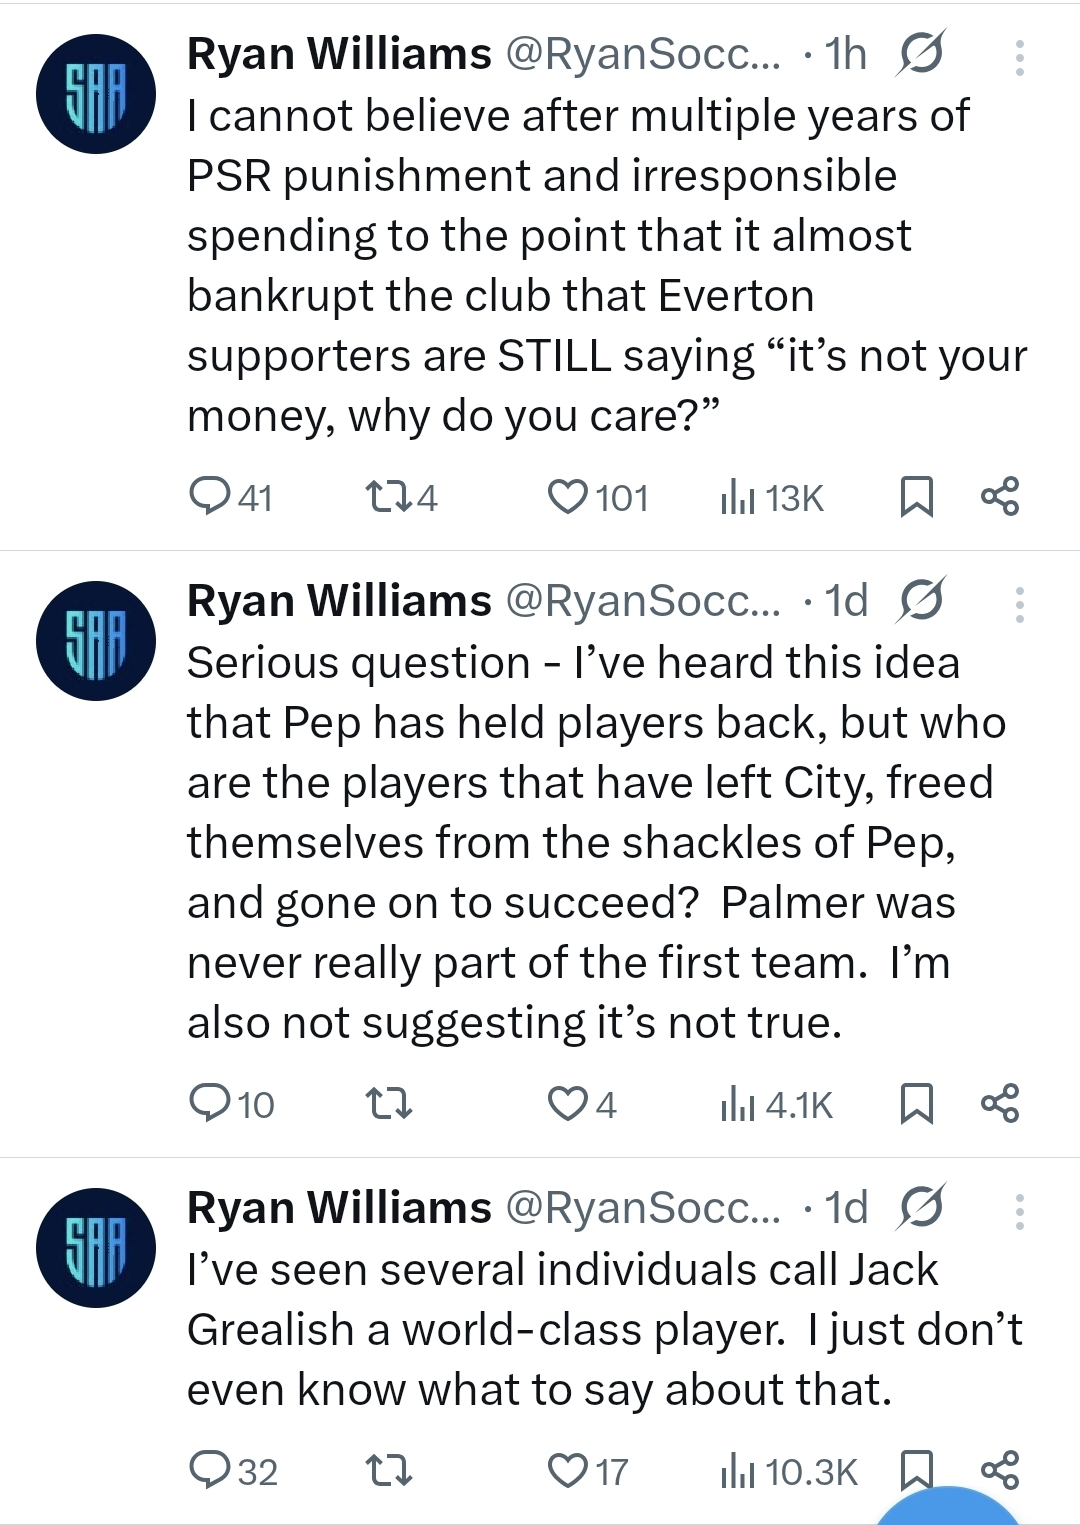Reply to the Pep players tweet
The width and height of the screenshot is (1080, 1525).
(x=211, y=1103)
